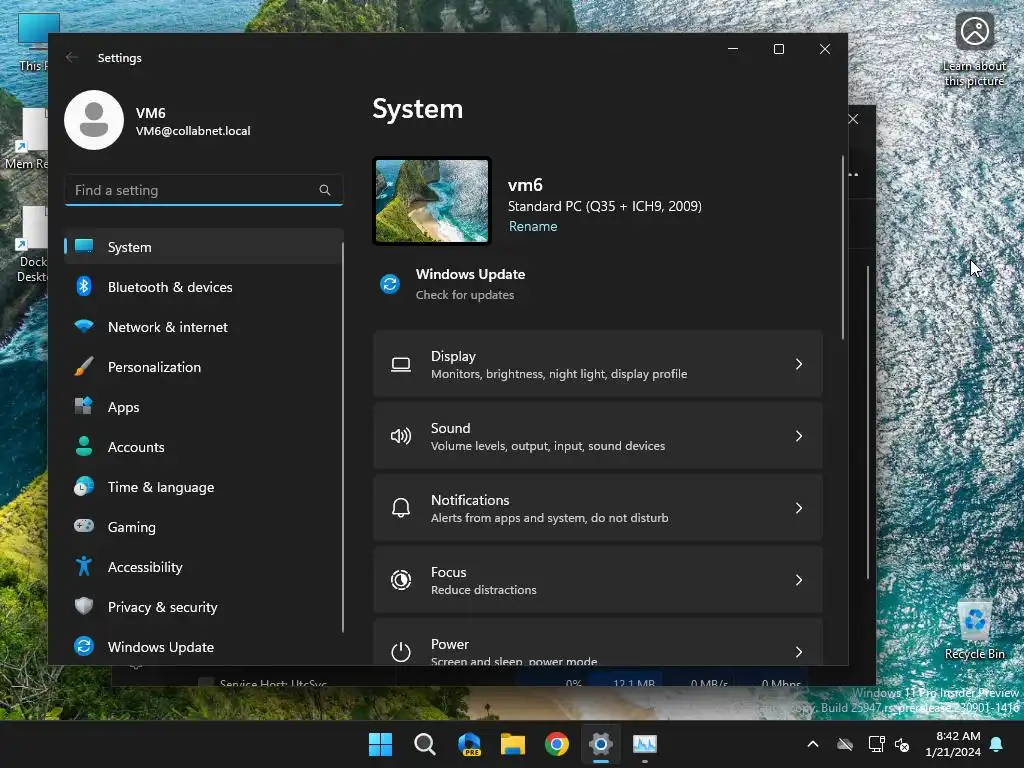This screenshot has height=768, width=1024.
Task: Click the Windows Update refresh icon in main pane
Action: coord(390,284)
